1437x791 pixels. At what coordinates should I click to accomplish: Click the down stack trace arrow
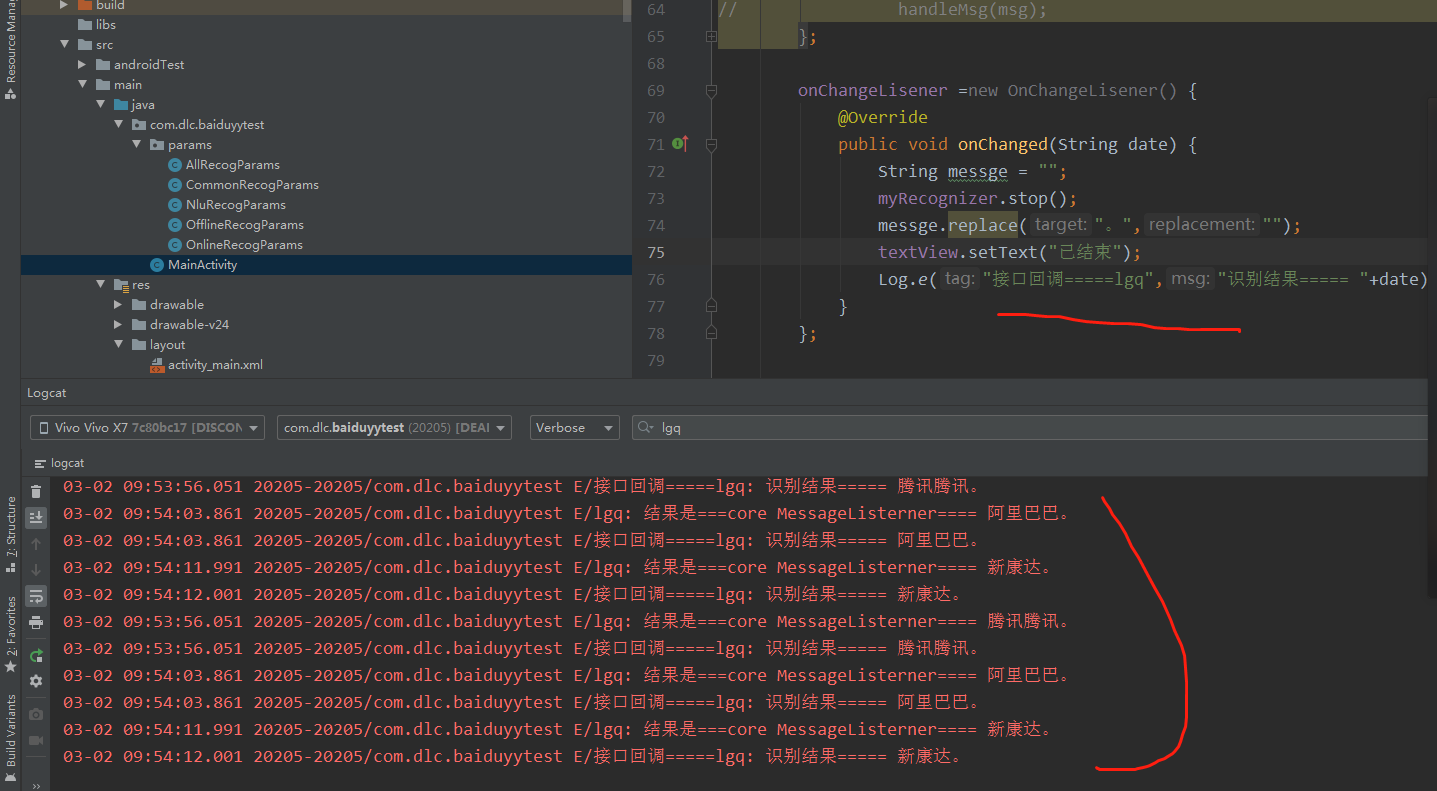pyautogui.click(x=36, y=570)
